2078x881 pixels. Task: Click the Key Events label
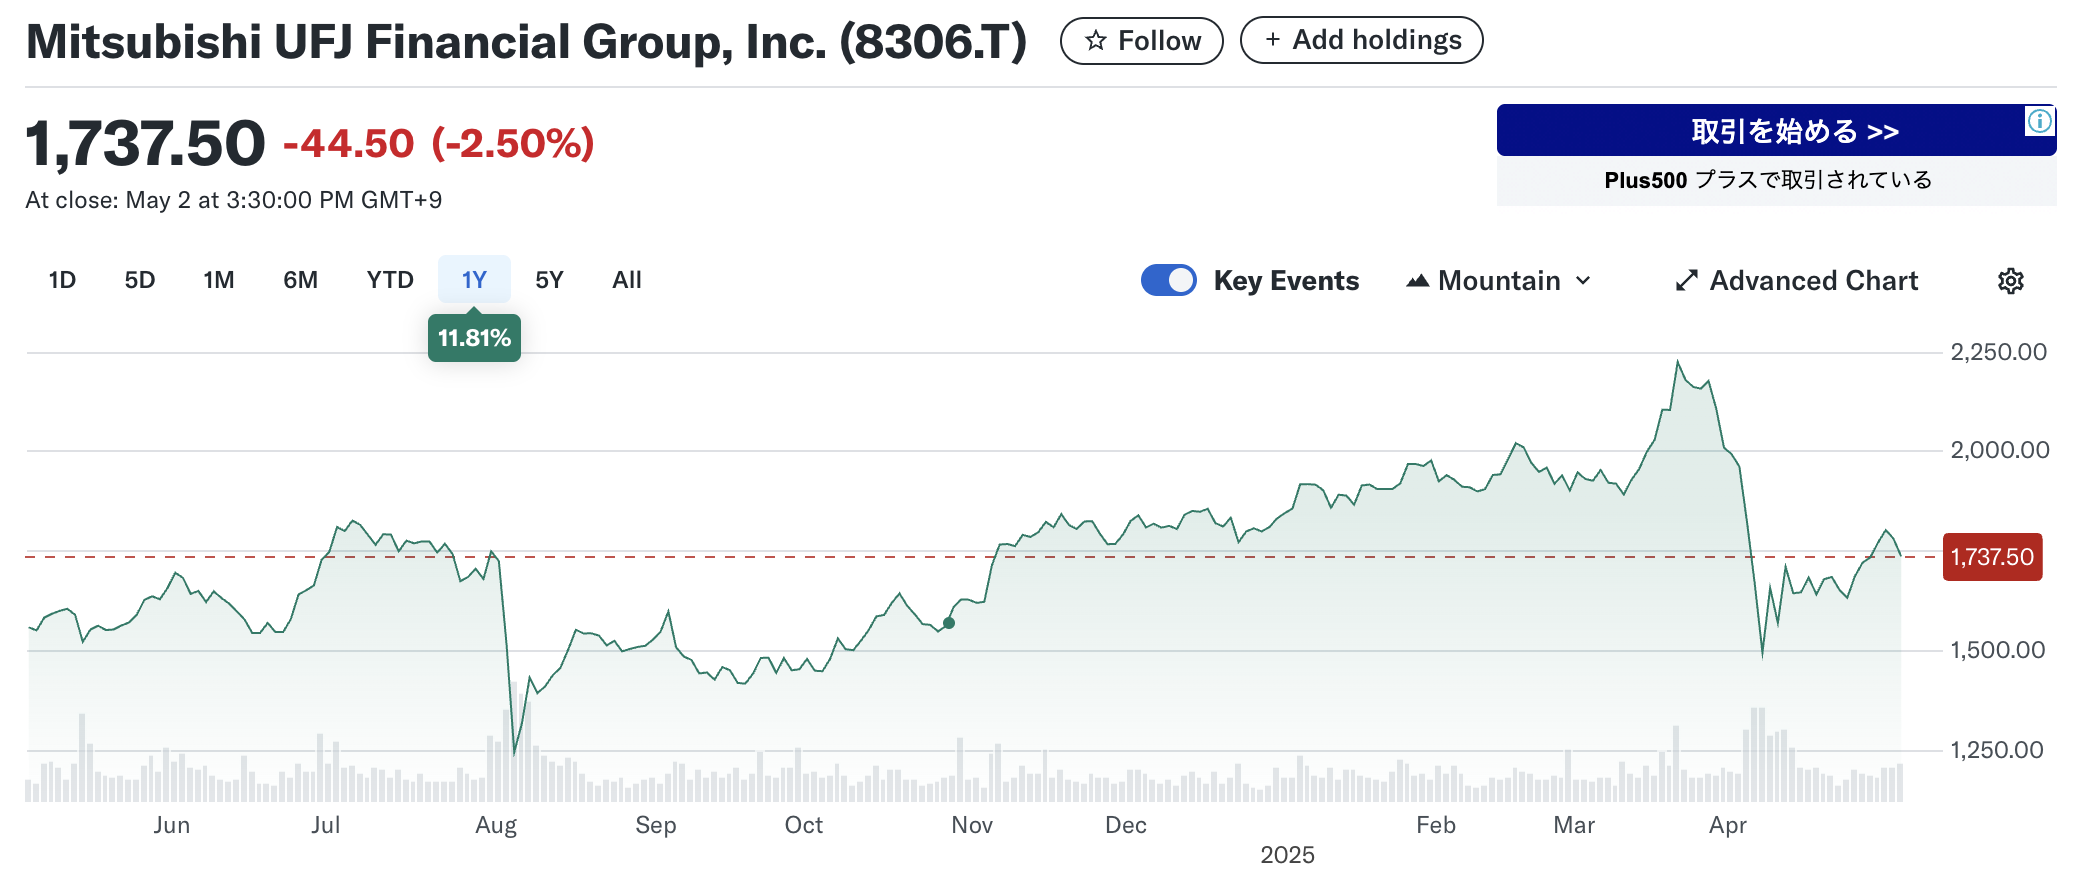pos(1286,281)
